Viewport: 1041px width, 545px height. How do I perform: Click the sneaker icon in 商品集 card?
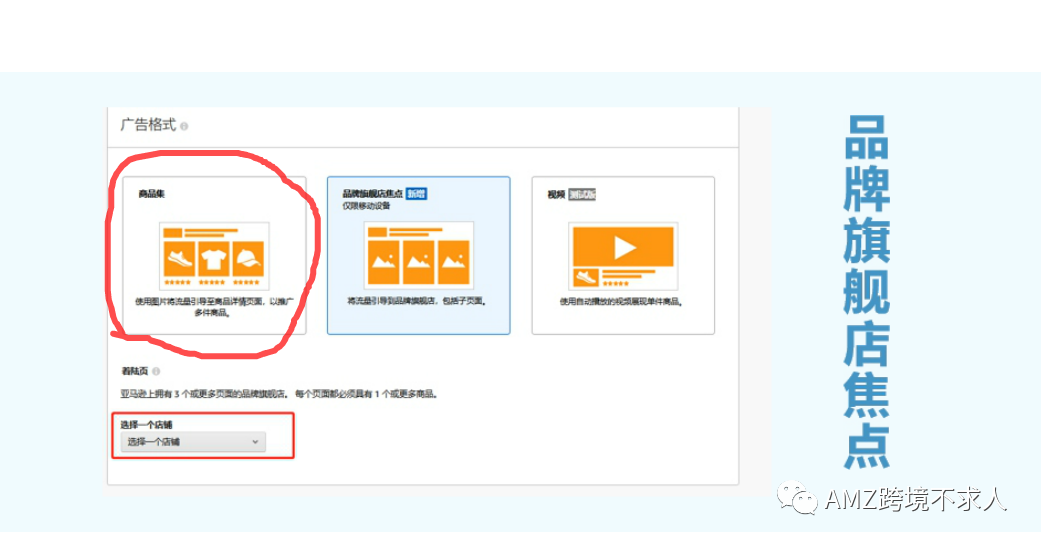coord(177,260)
